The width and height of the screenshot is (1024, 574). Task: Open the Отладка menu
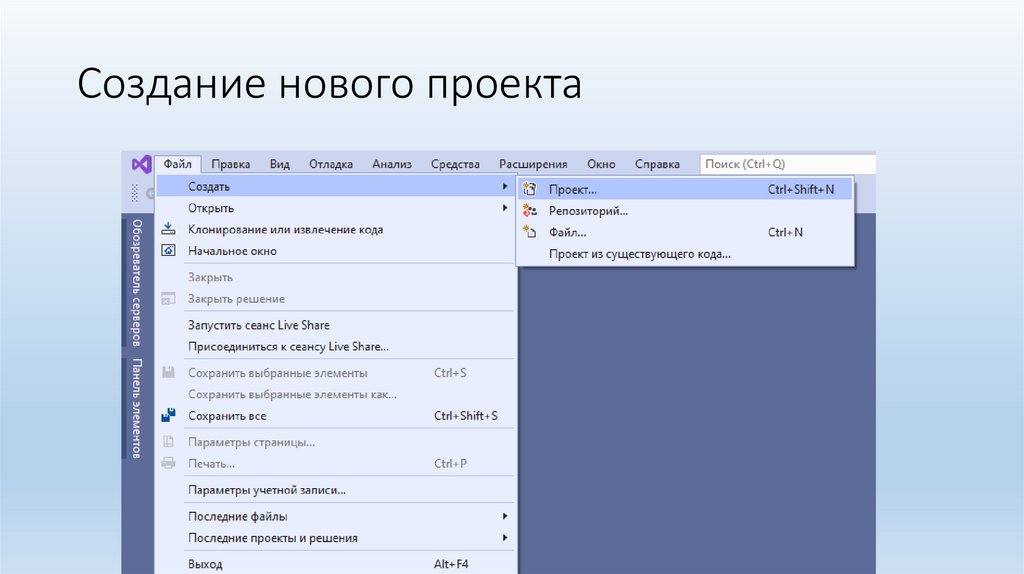pos(330,164)
